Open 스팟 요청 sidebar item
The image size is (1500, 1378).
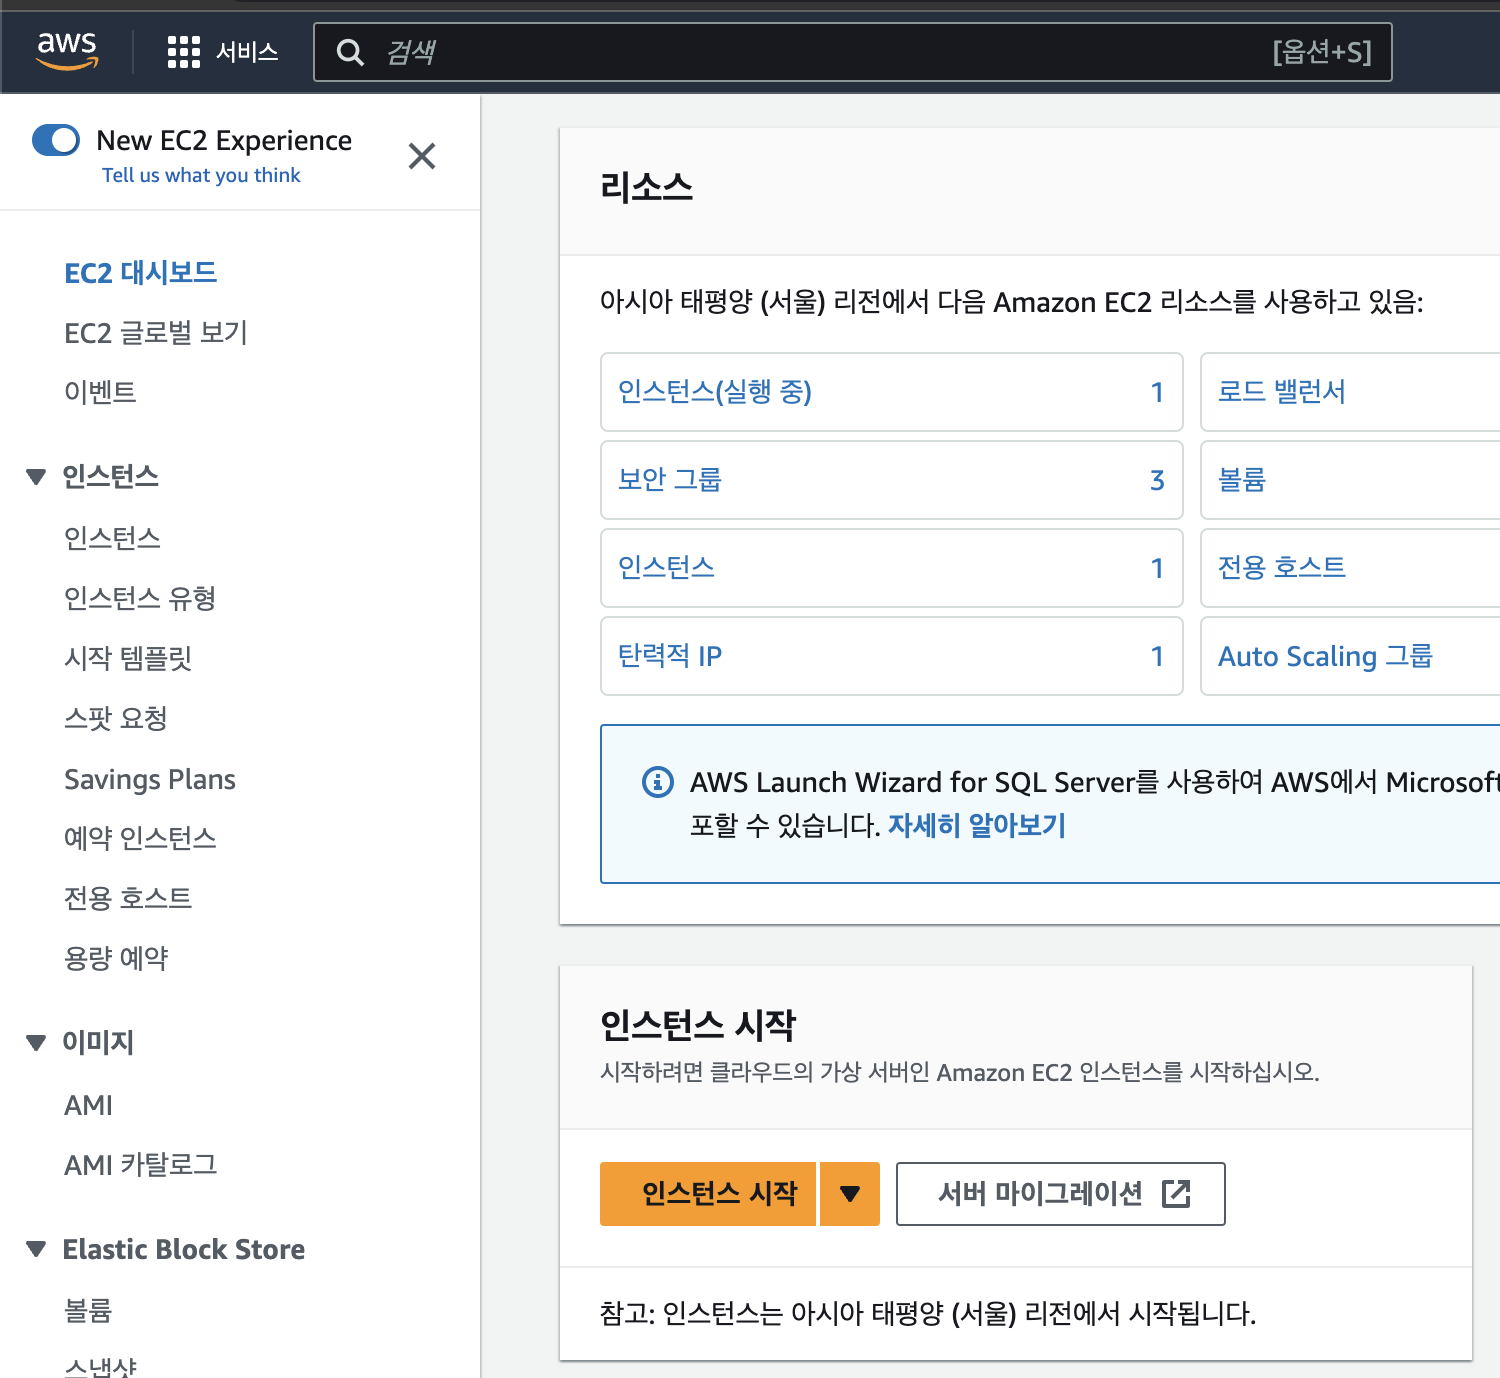point(116,718)
